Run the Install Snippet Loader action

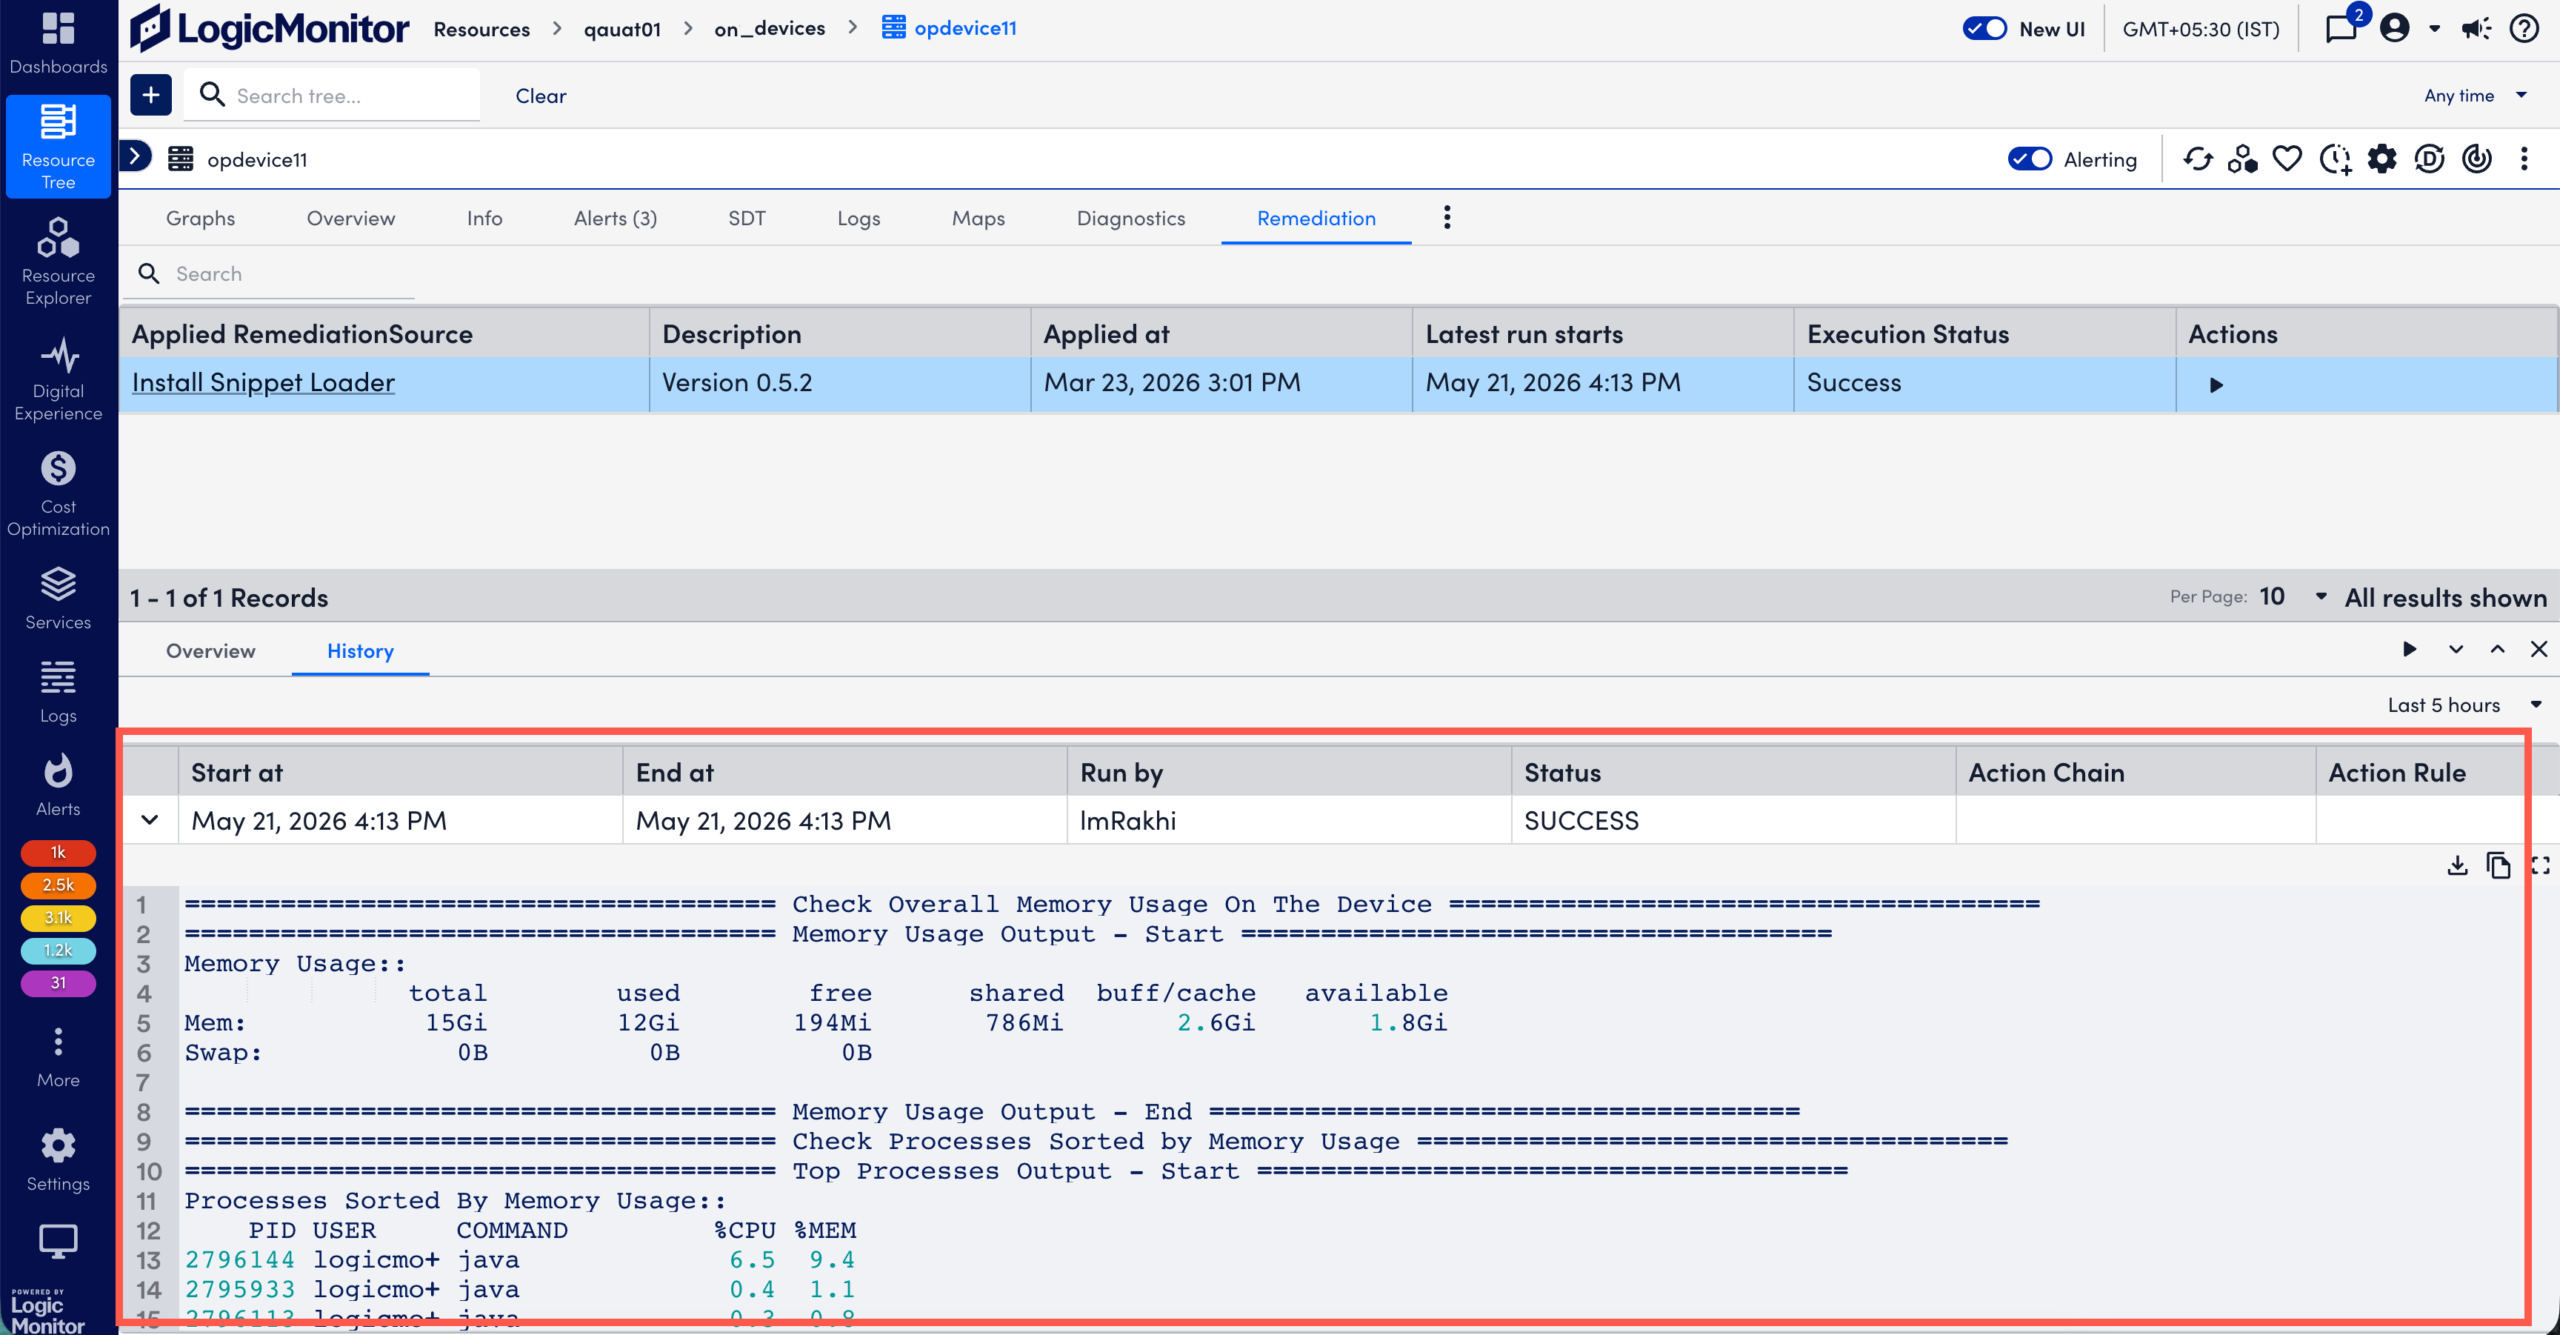[2216, 385]
